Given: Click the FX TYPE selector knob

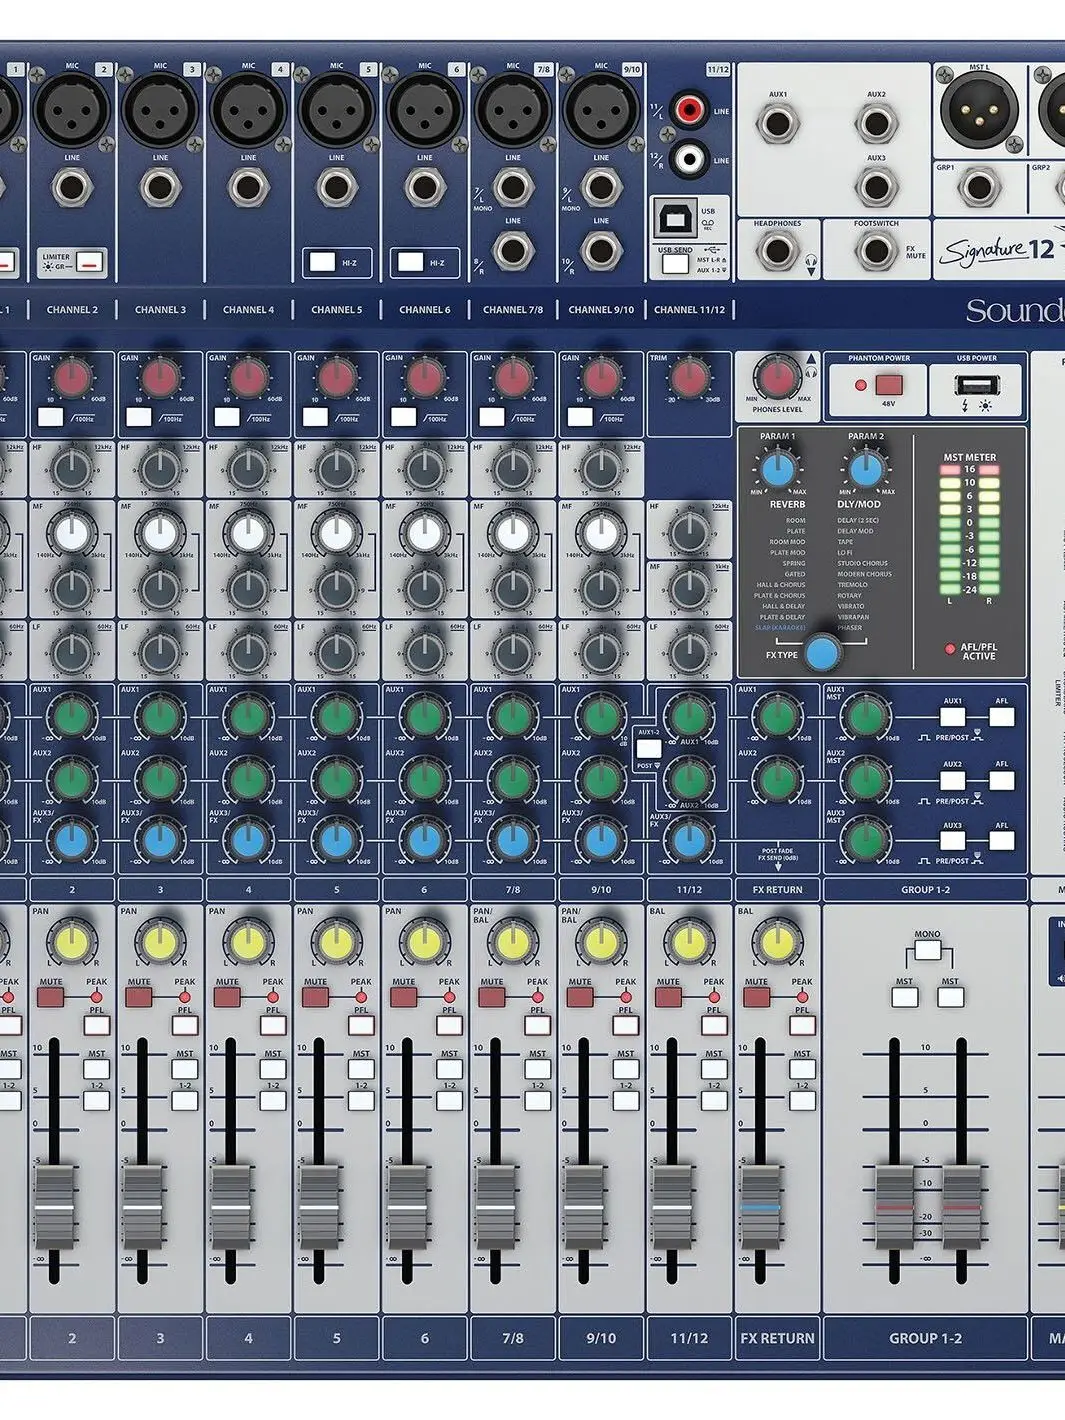Looking at the screenshot, I should 822,653.
